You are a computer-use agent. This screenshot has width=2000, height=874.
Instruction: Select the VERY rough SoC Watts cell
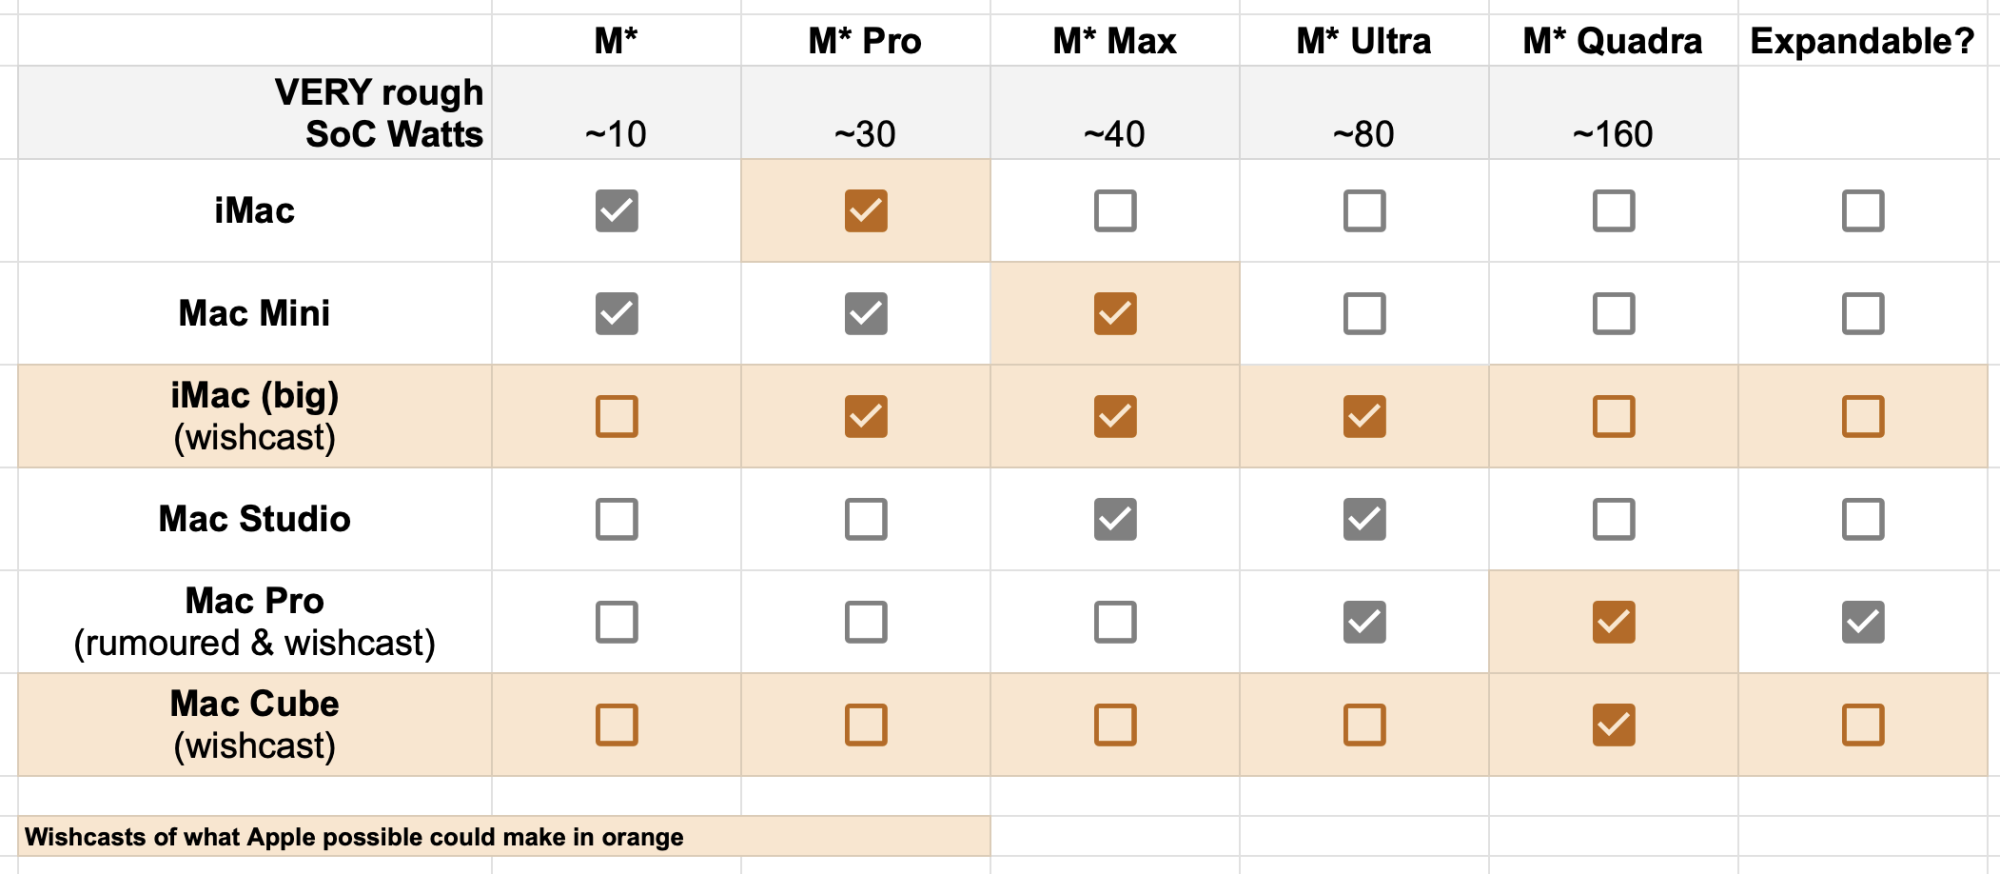click(x=255, y=113)
